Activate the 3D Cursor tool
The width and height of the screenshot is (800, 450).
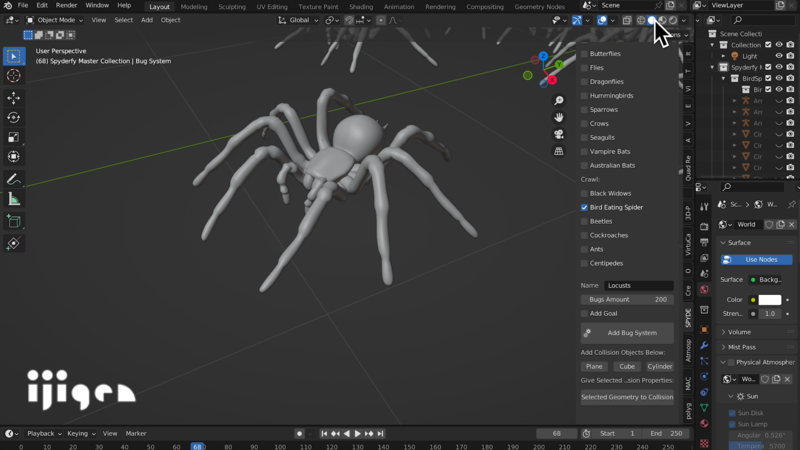pyautogui.click(x=14, y=76)
